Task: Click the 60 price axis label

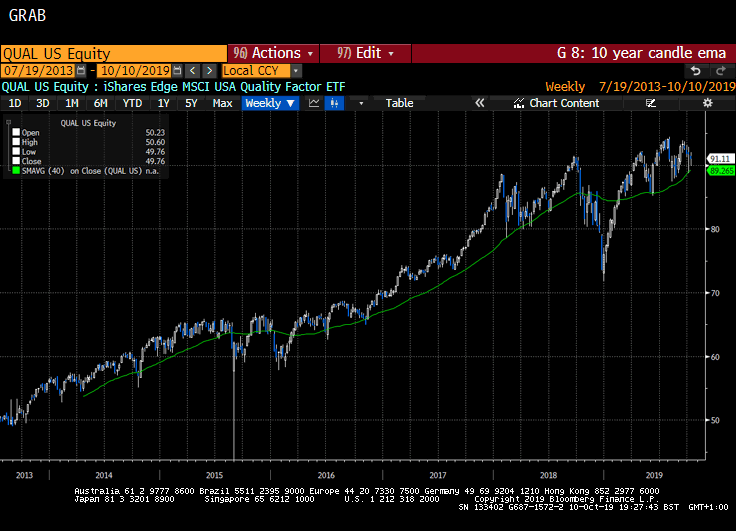Action: coord(715,357)
